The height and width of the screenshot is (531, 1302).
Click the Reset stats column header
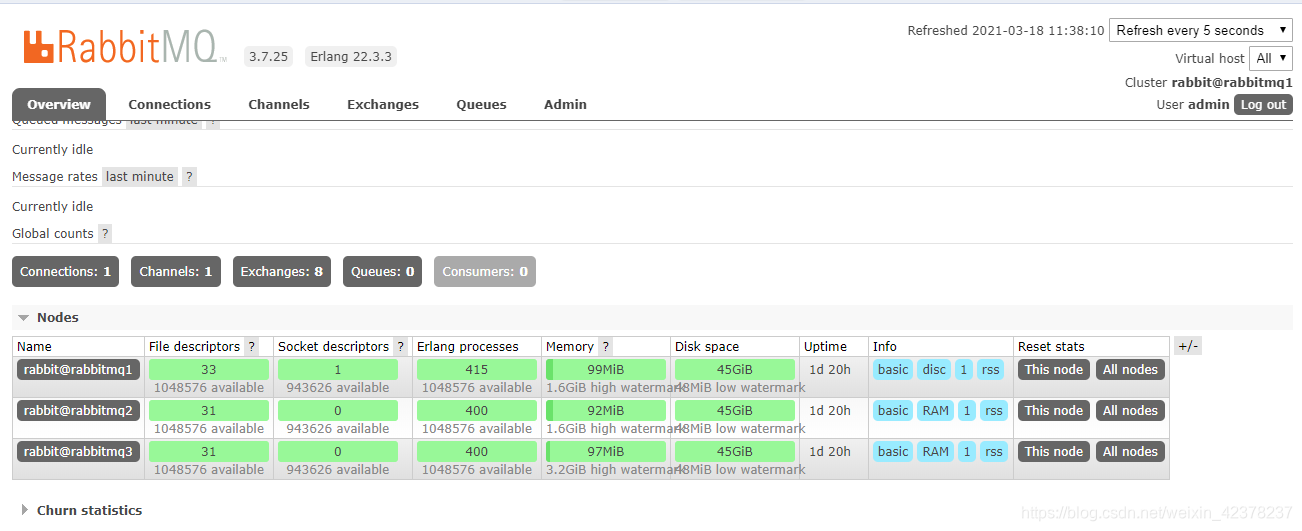pos(1051,346)
